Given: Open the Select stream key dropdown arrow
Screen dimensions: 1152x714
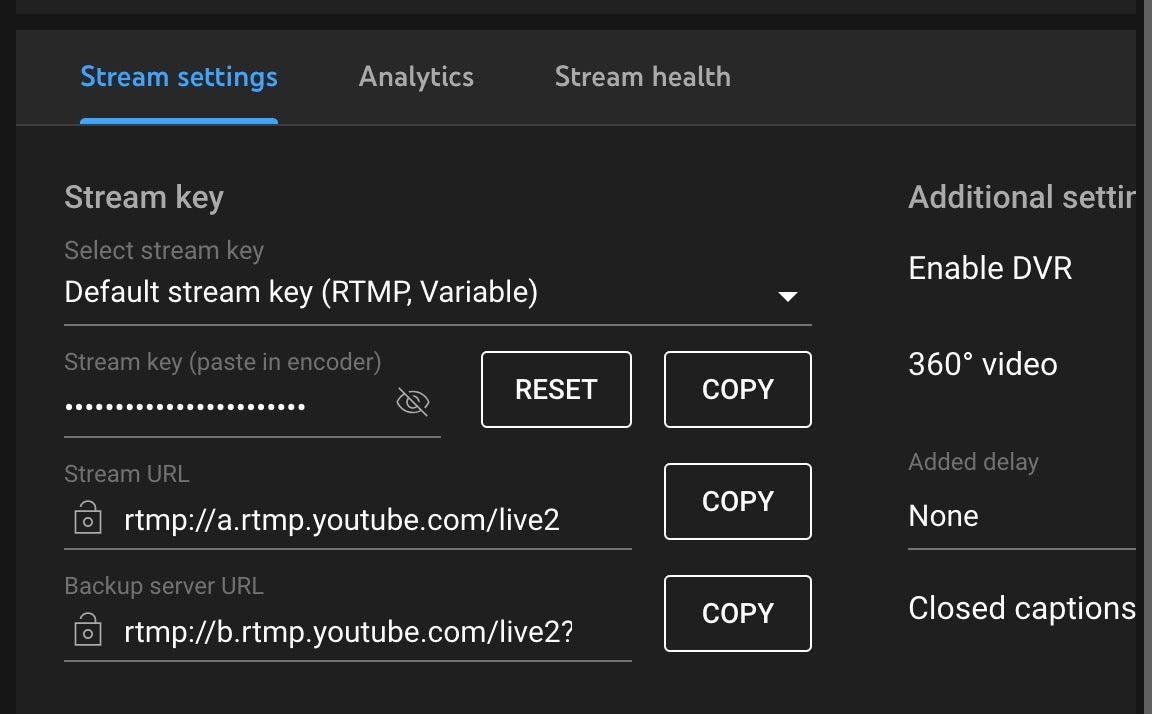Looking at the screenshot, I should [788, 296].
